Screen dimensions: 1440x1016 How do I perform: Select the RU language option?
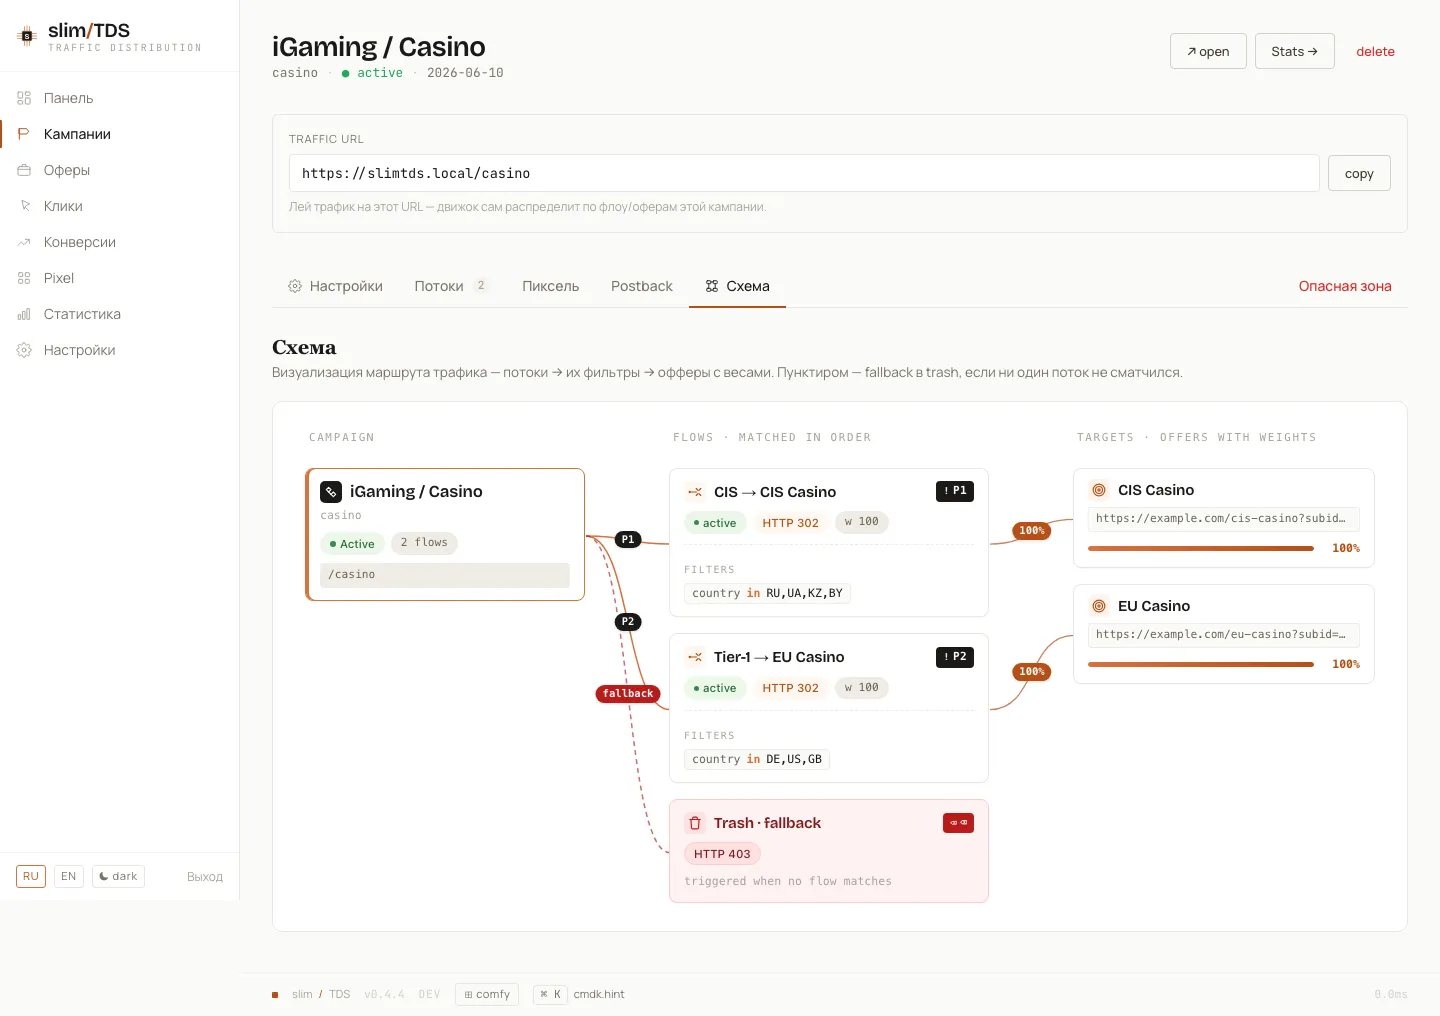(31, 876)
